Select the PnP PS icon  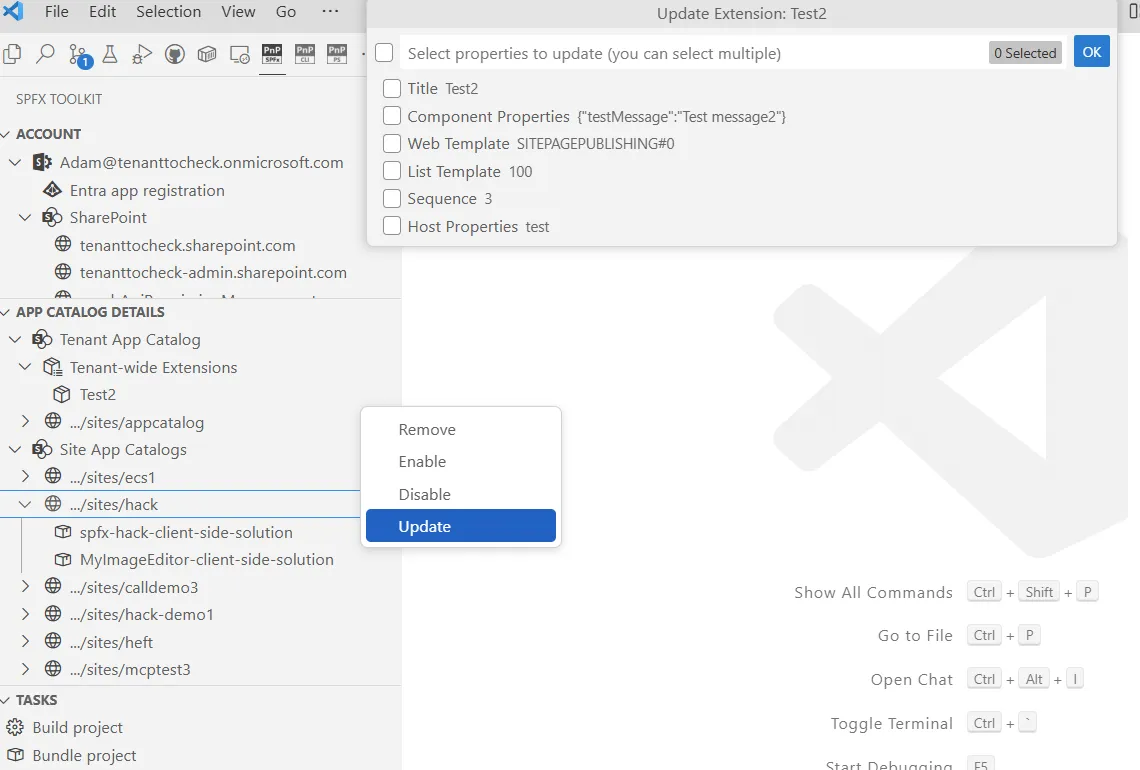pyautogui.click(x=337, y=54)
